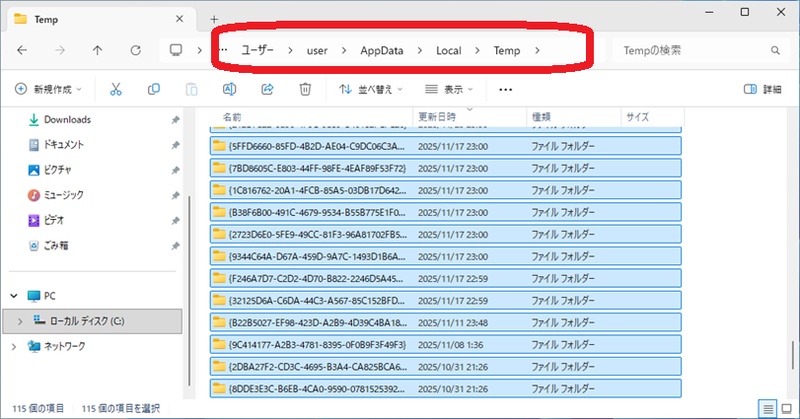This screenshot has width=800, height=419.
Task: Sort by the 更新日時 column header
Action: (x=440, y=116)
